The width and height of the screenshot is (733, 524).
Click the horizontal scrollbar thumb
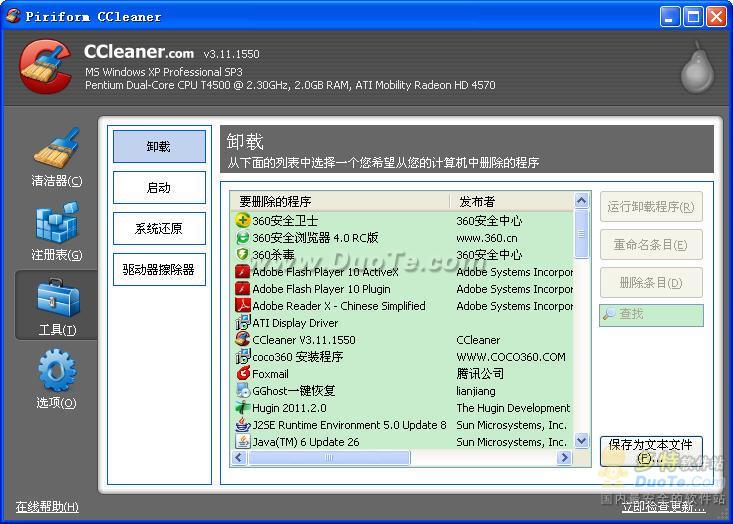coord(329,457)
